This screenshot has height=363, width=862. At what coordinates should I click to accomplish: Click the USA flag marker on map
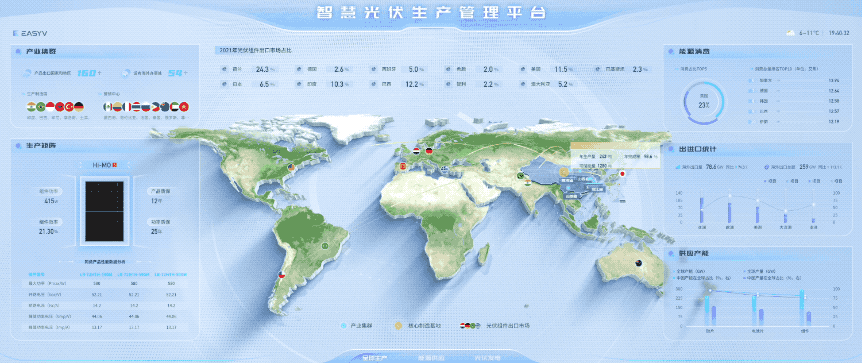coord(291,167)
